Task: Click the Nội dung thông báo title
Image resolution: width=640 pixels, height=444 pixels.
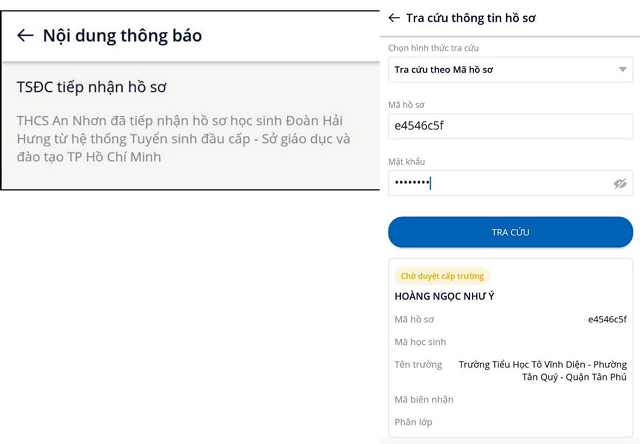Action: (x=122, y=36)
